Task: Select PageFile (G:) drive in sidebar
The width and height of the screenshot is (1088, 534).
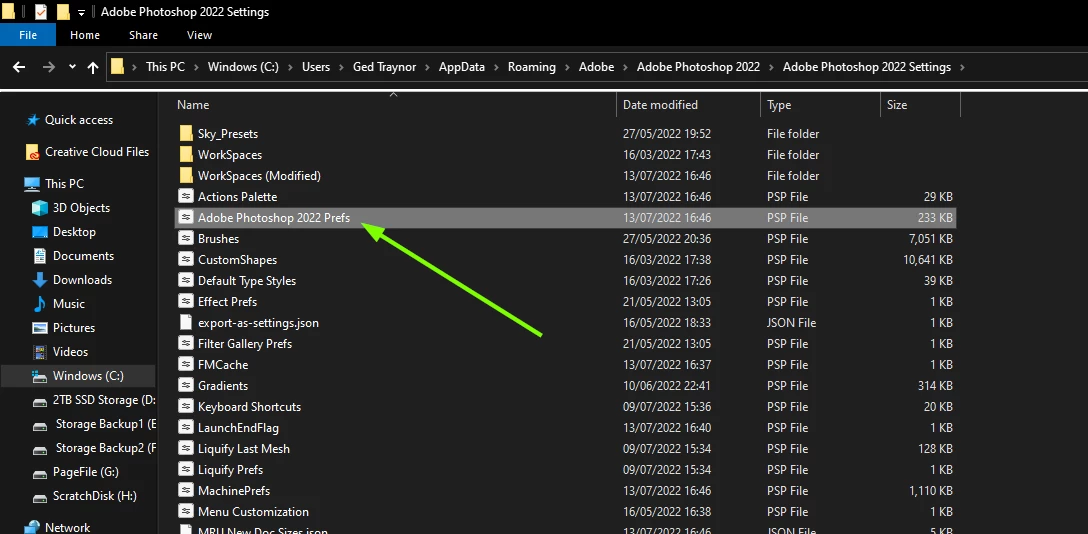Action: [85, 472]
